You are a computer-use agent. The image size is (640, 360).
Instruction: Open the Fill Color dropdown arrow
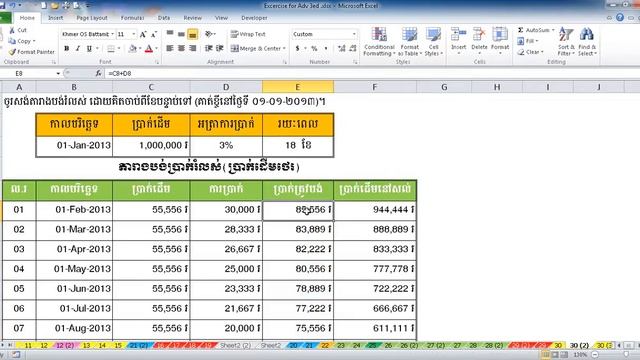(140, 49)
